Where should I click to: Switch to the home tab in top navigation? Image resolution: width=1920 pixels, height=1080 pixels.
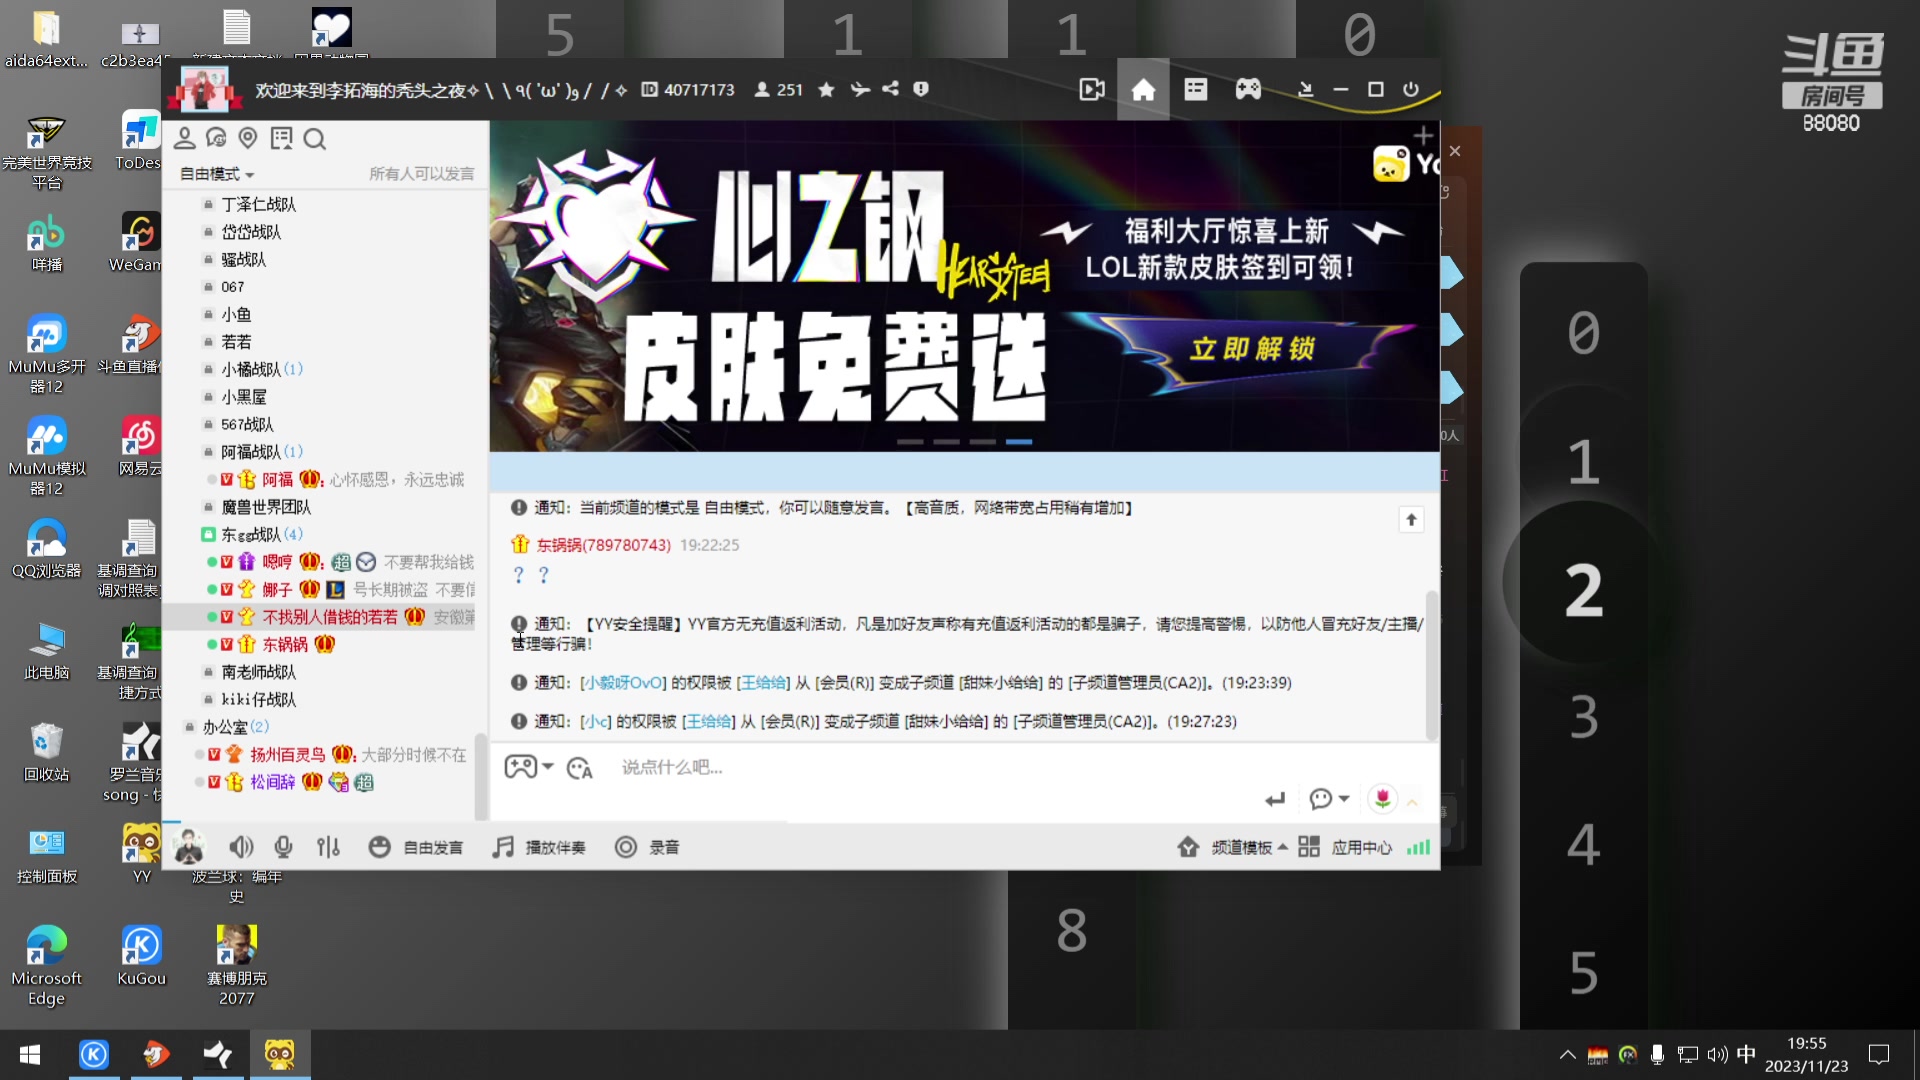(1143, 89)
